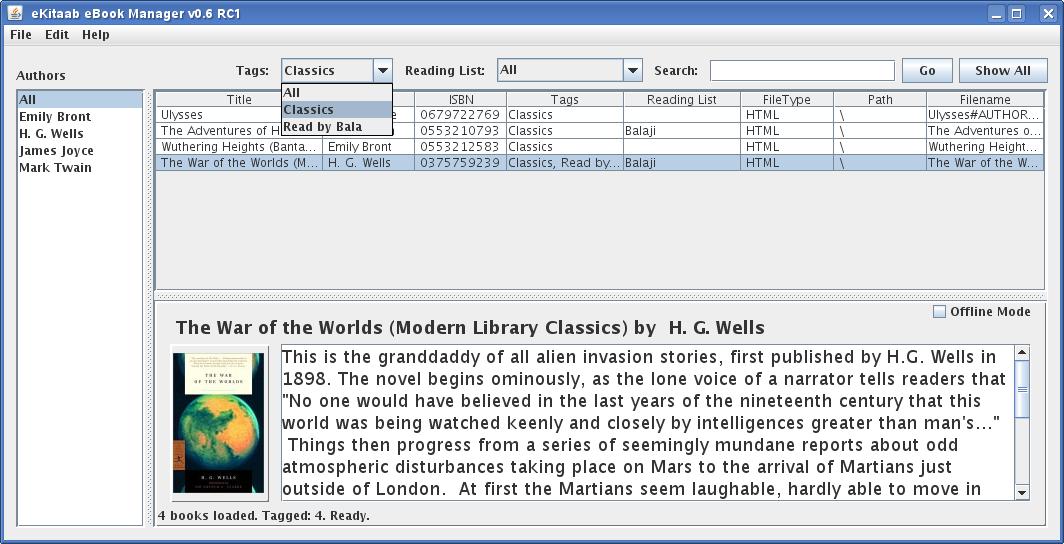
Task: Select author H. G. Wells
Action: tap(52, 134)
